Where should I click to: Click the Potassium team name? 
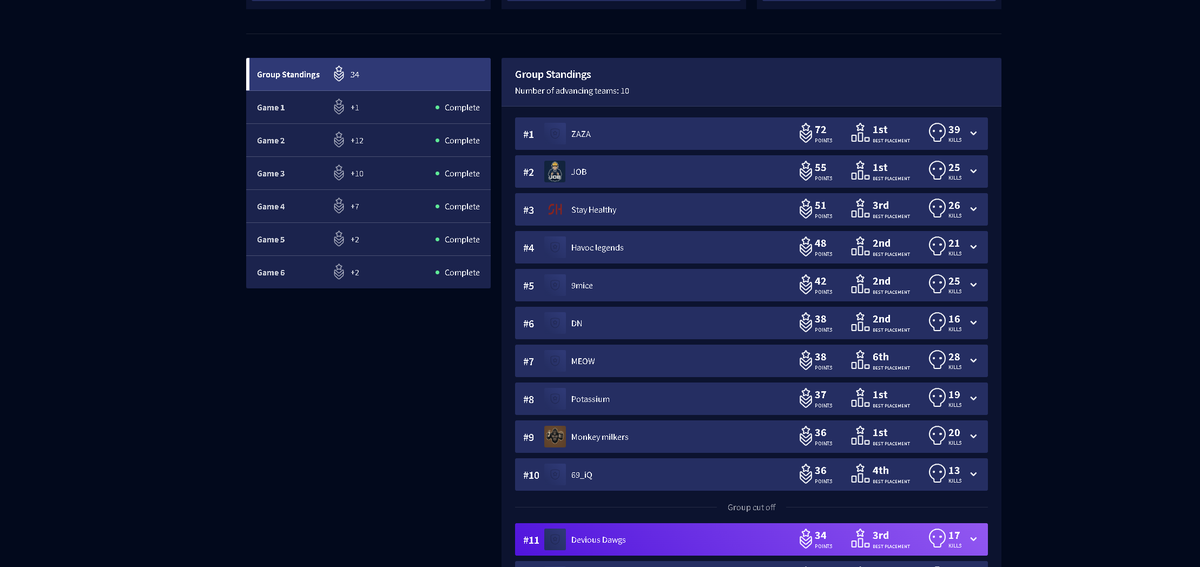pos(590,399)
